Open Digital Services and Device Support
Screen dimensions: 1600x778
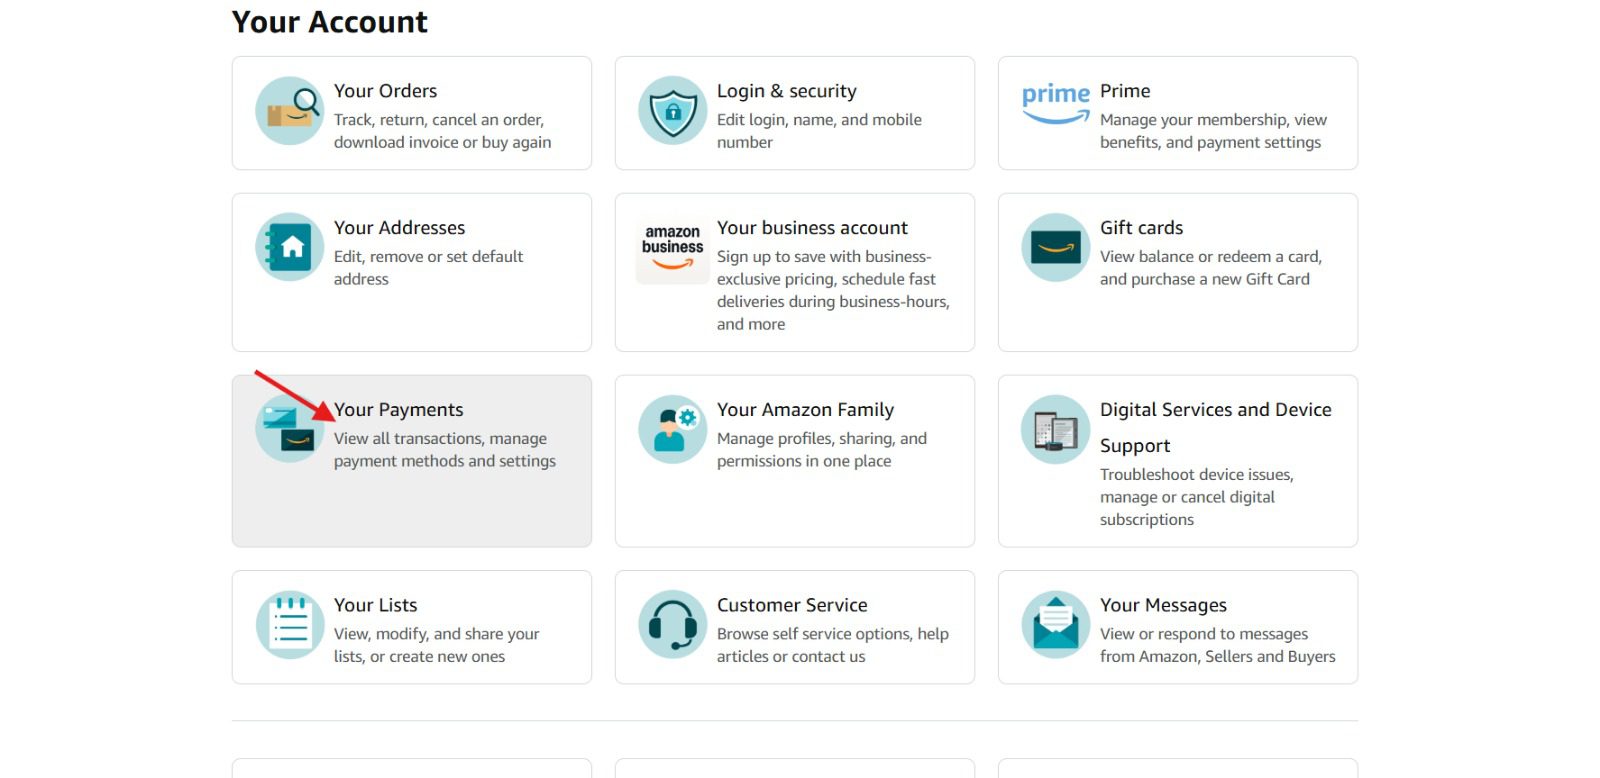(1177, 460)
